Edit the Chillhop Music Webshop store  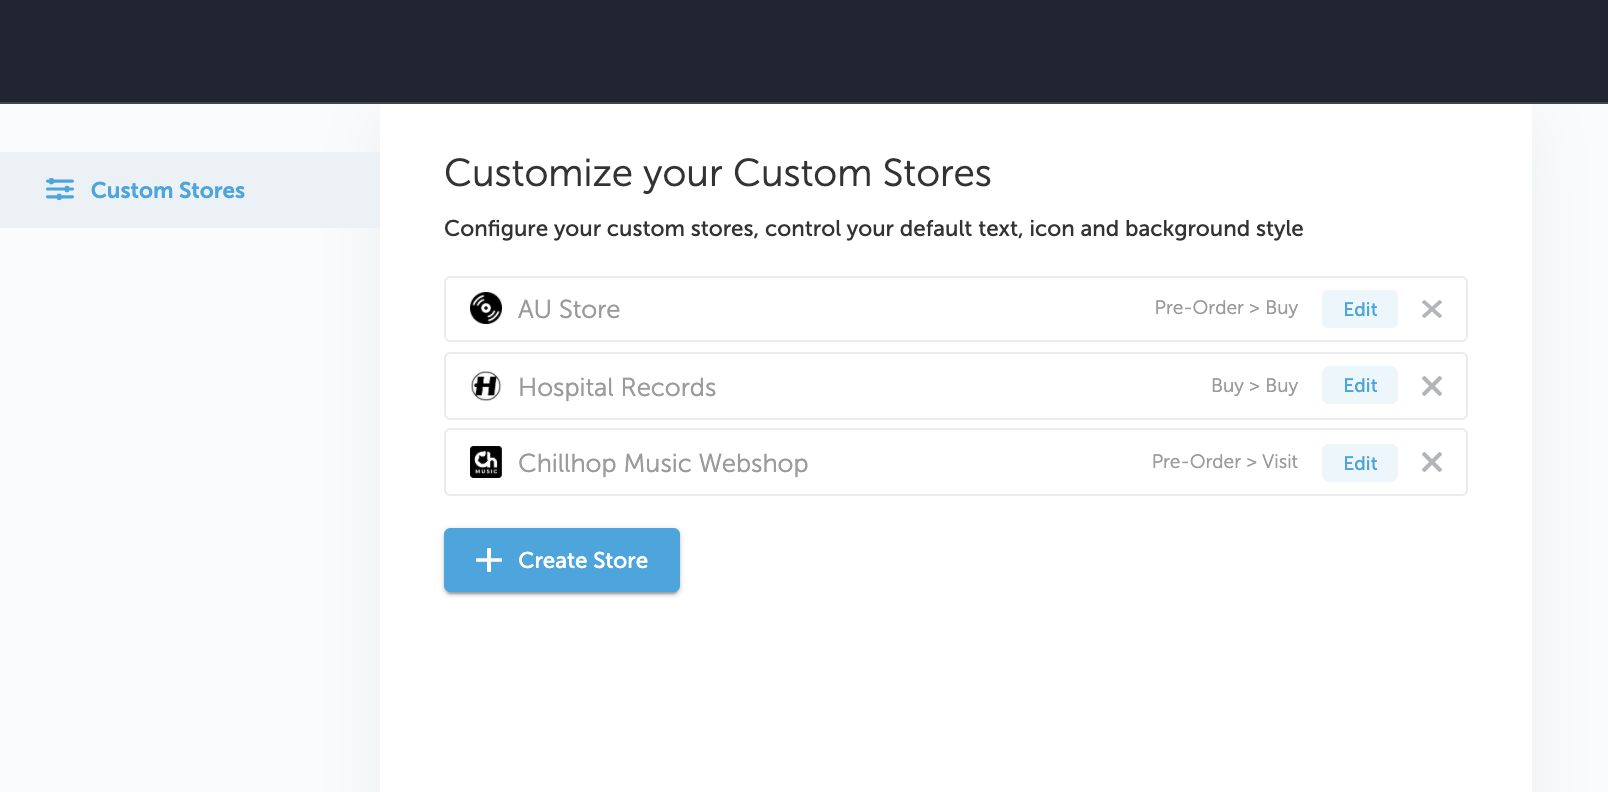coord(1360,463)
